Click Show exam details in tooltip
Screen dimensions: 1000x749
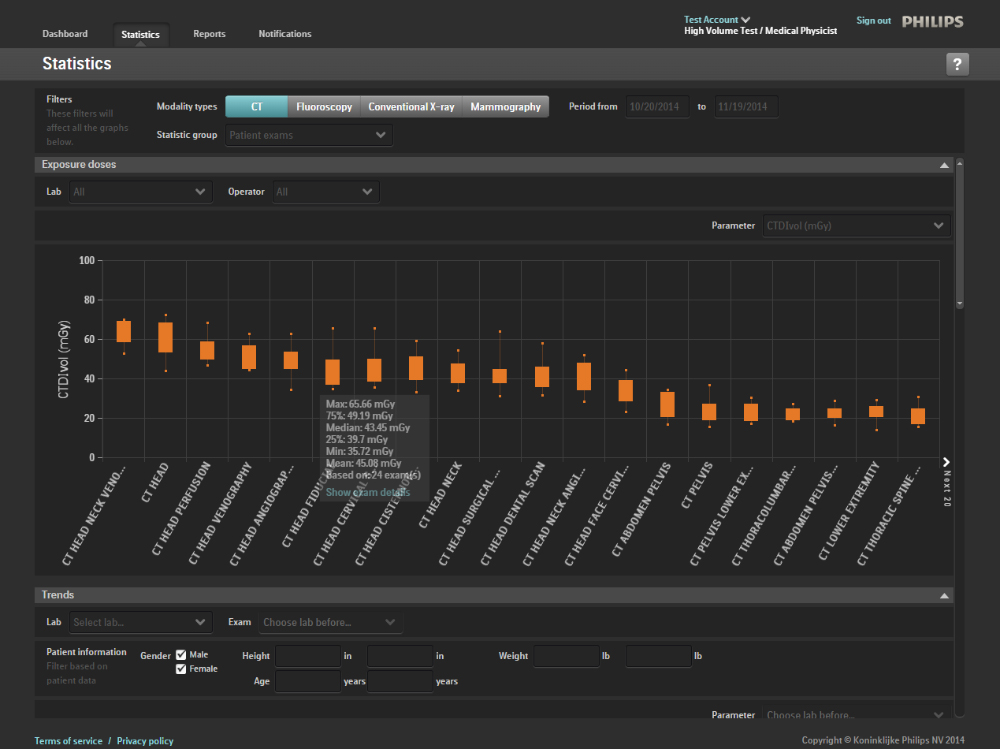pos(367,492)
